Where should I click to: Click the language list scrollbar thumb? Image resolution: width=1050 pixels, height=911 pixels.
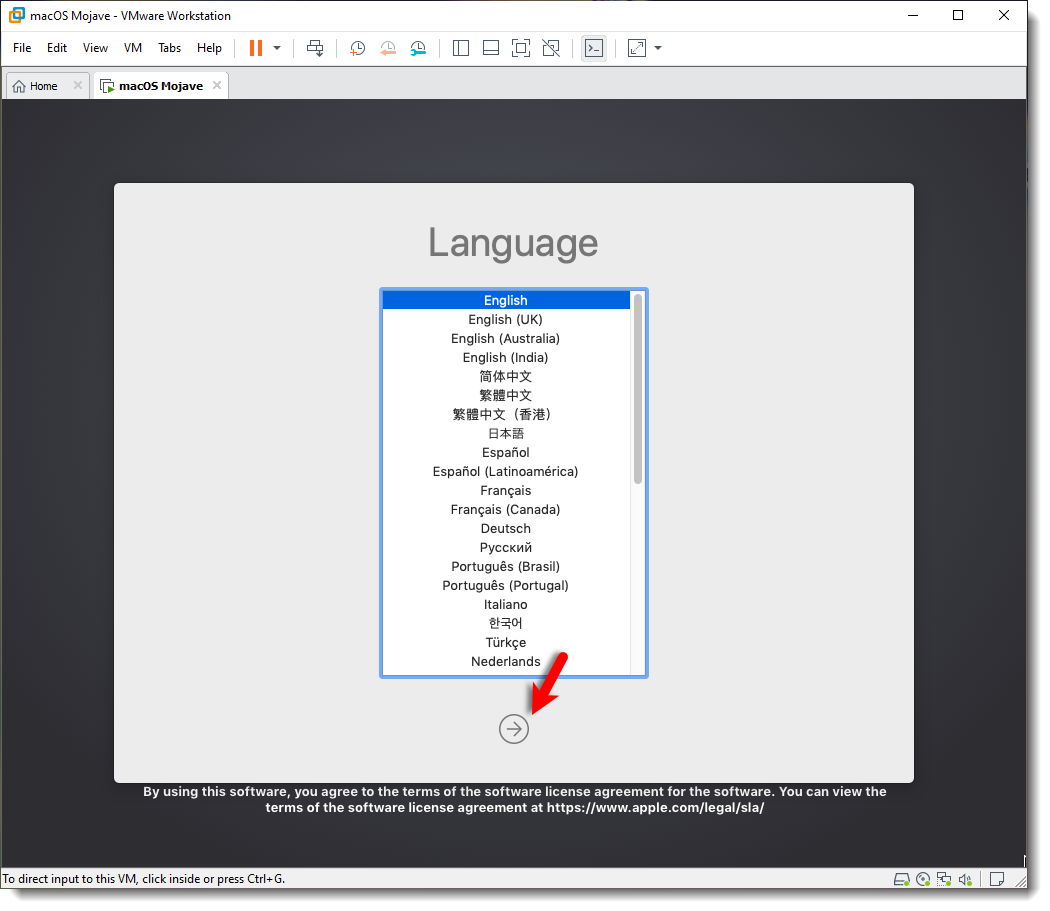point(638,389)
